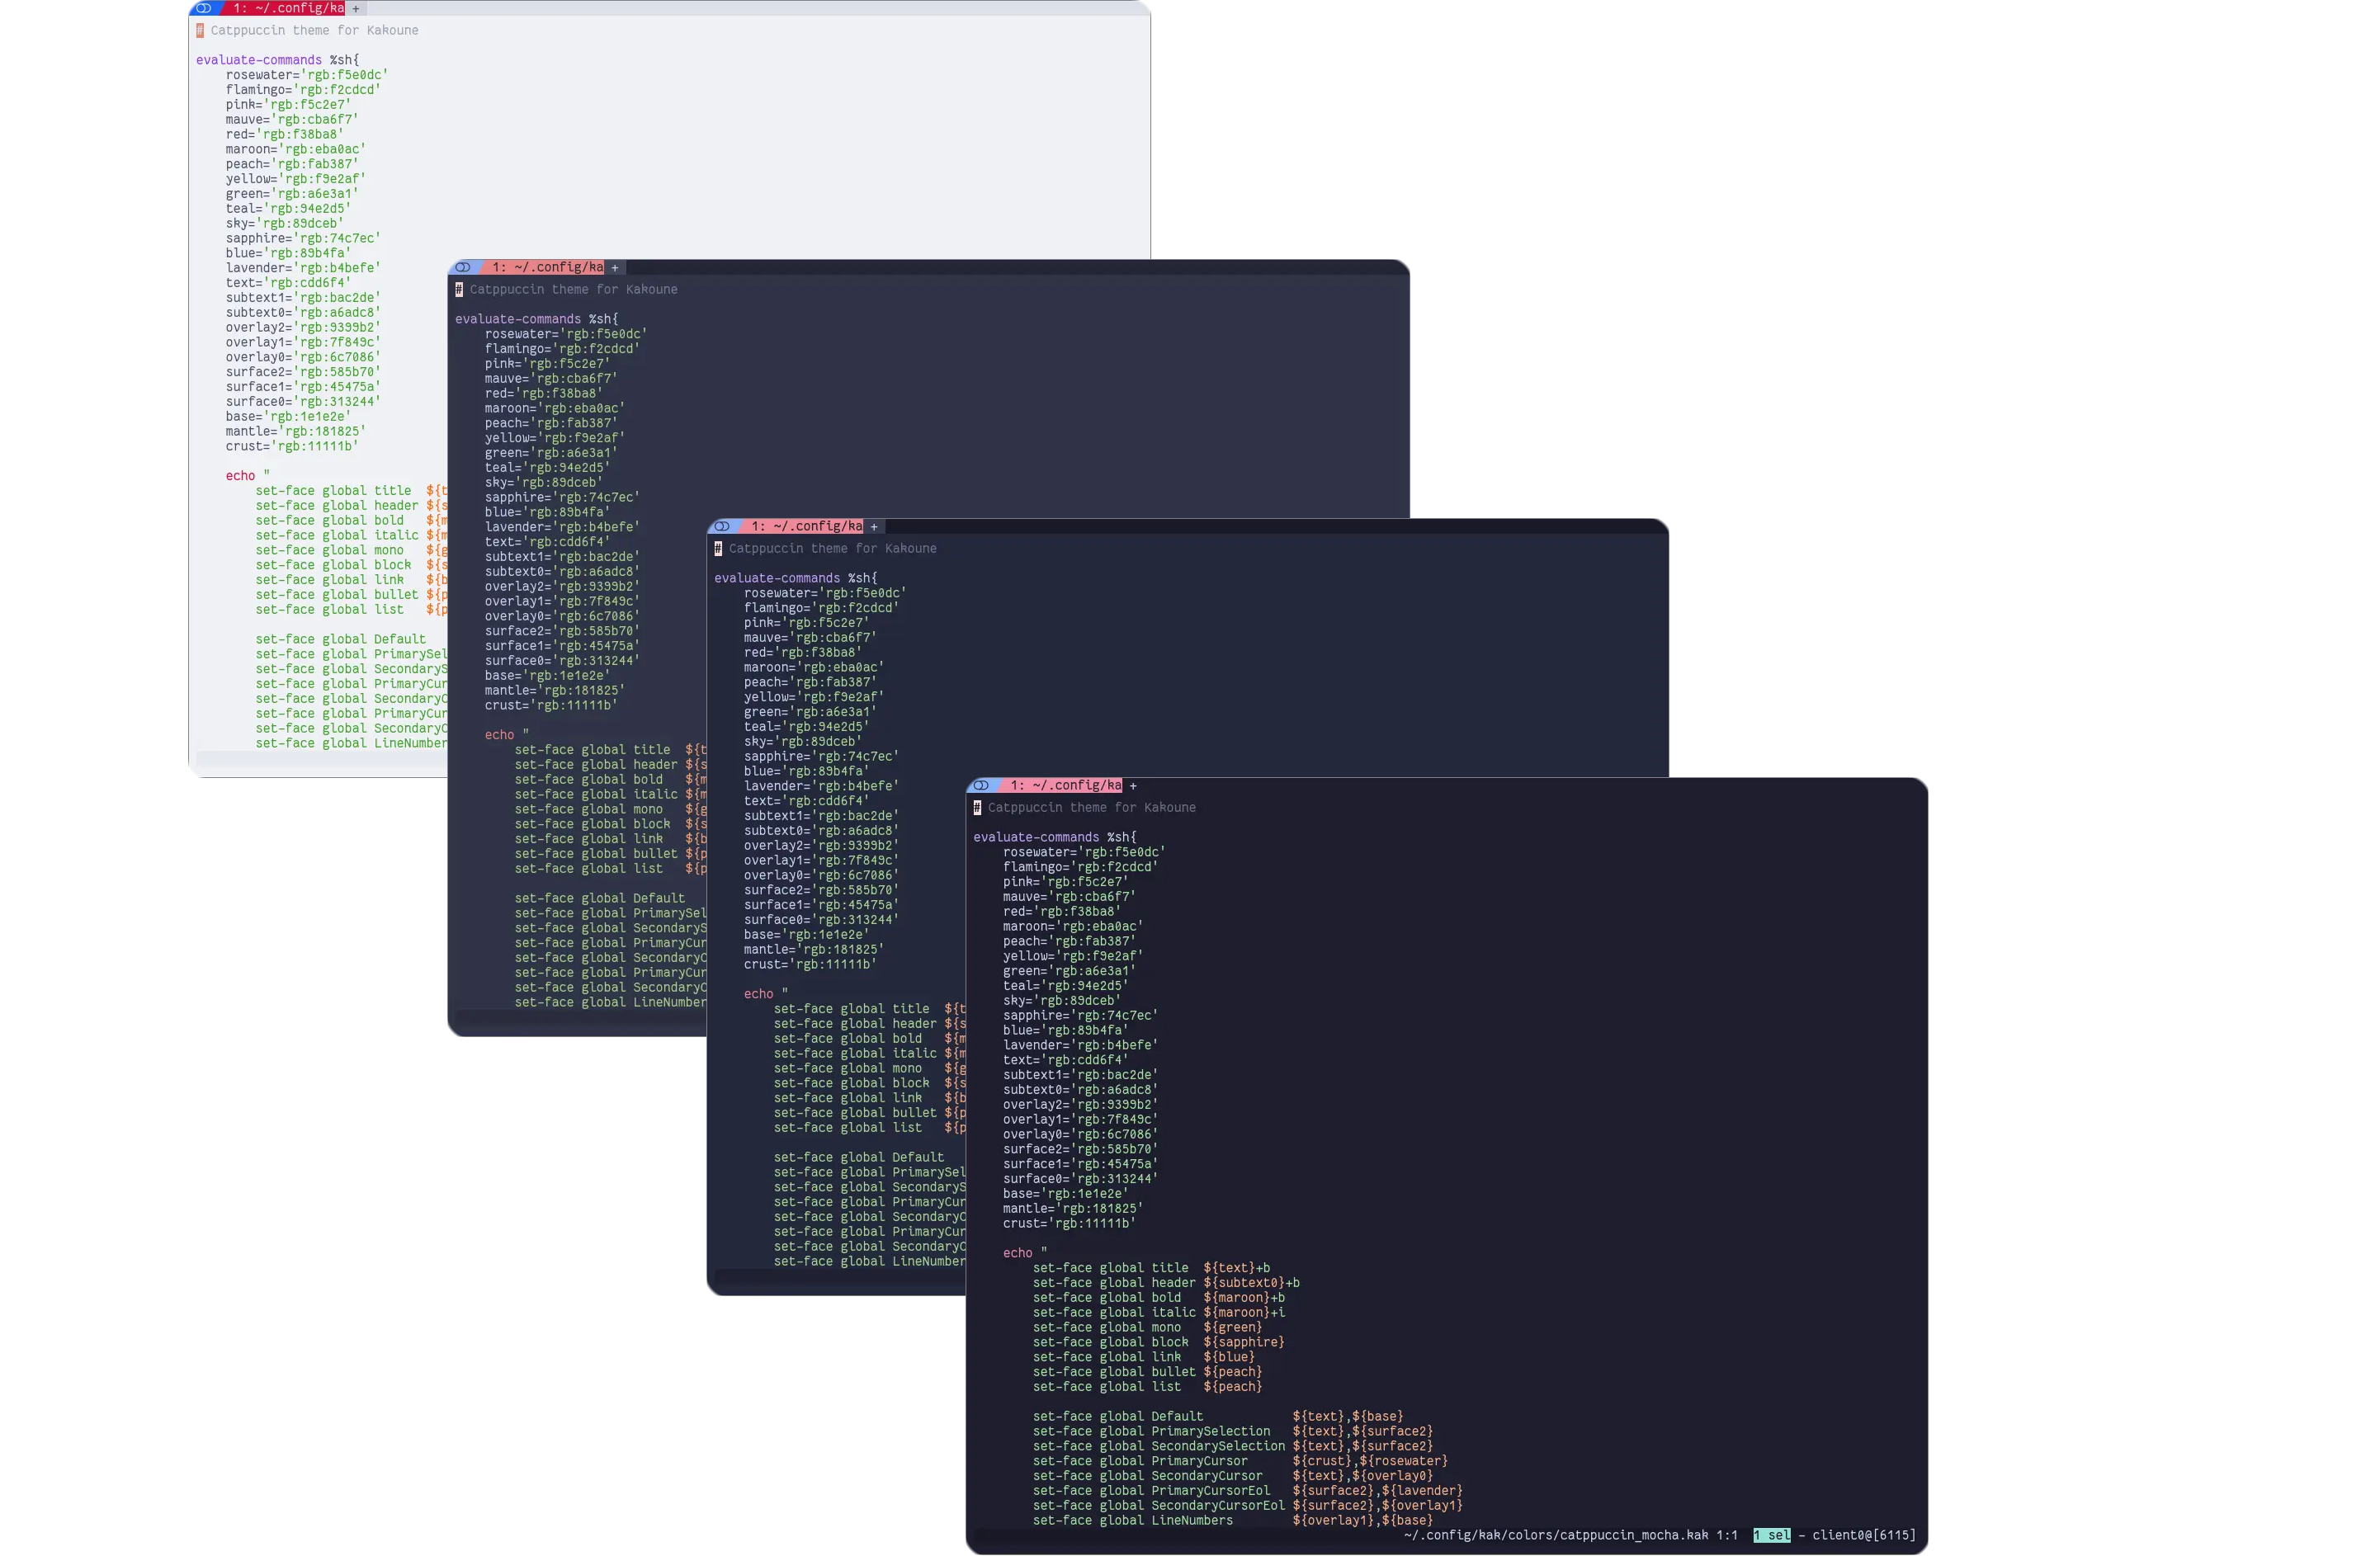Open a new tab in the frontmost dark window
The image size is (2380, 1556).
click(x=1133, y=786)
